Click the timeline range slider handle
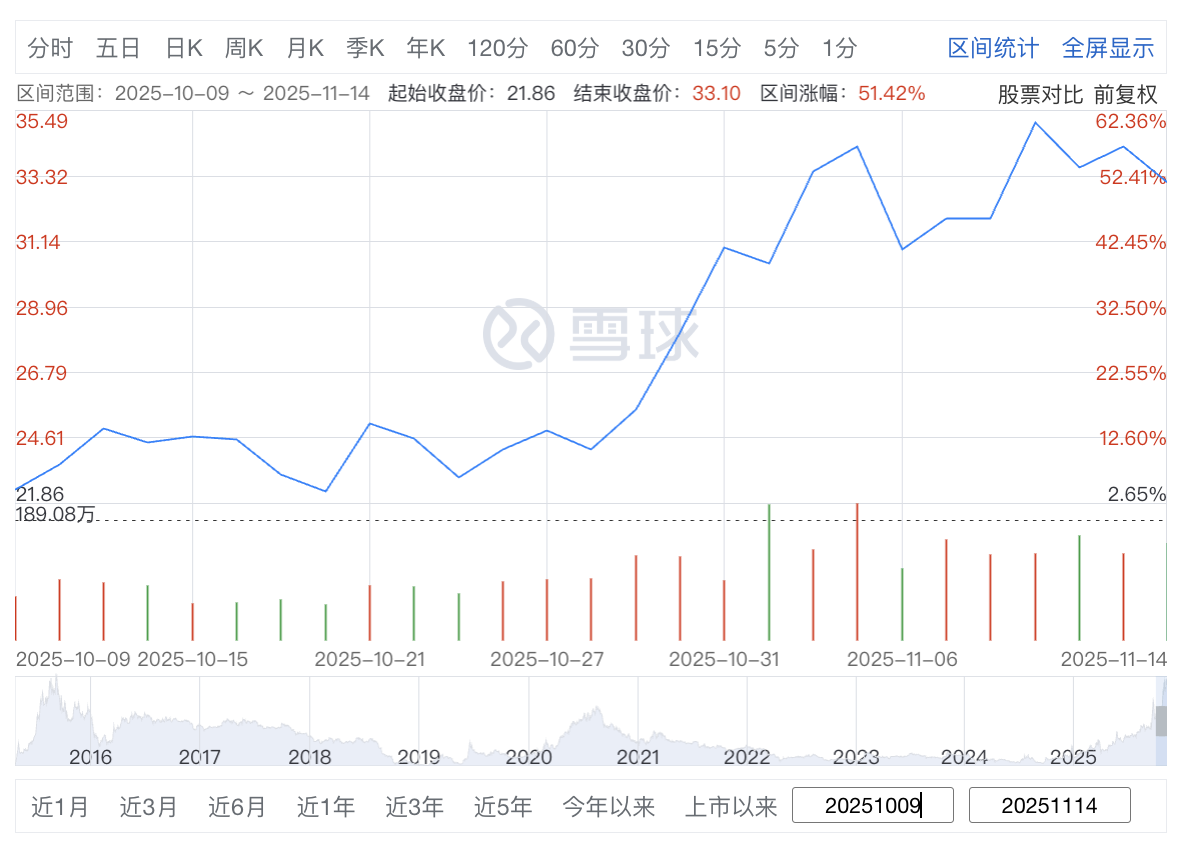 click(x=1161, y=720)
